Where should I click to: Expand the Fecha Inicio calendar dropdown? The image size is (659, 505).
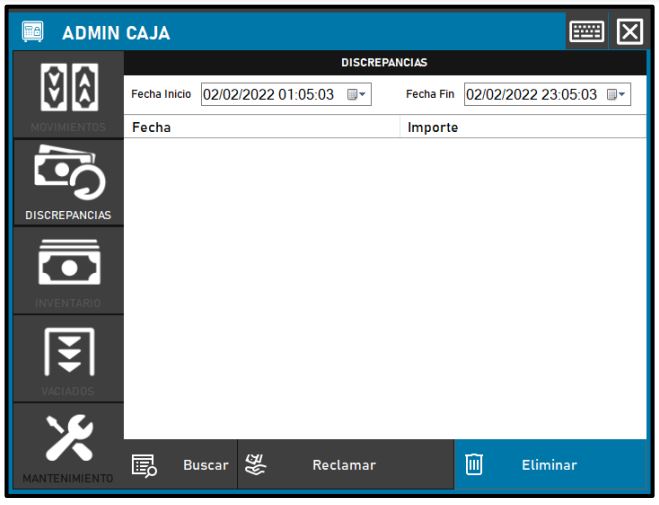(x=357, y=95)
